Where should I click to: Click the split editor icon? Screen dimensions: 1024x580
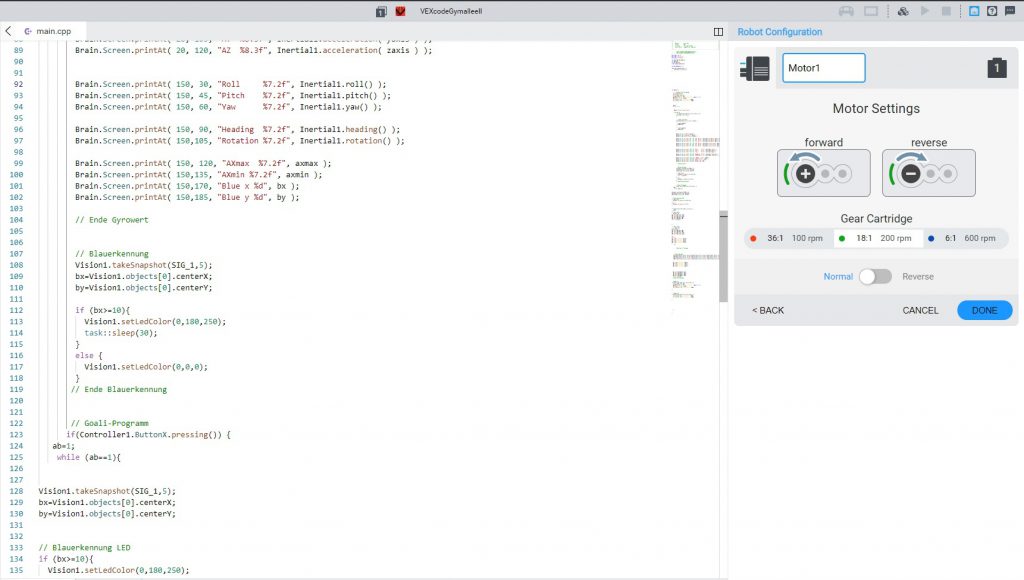(x=718, y=31)
